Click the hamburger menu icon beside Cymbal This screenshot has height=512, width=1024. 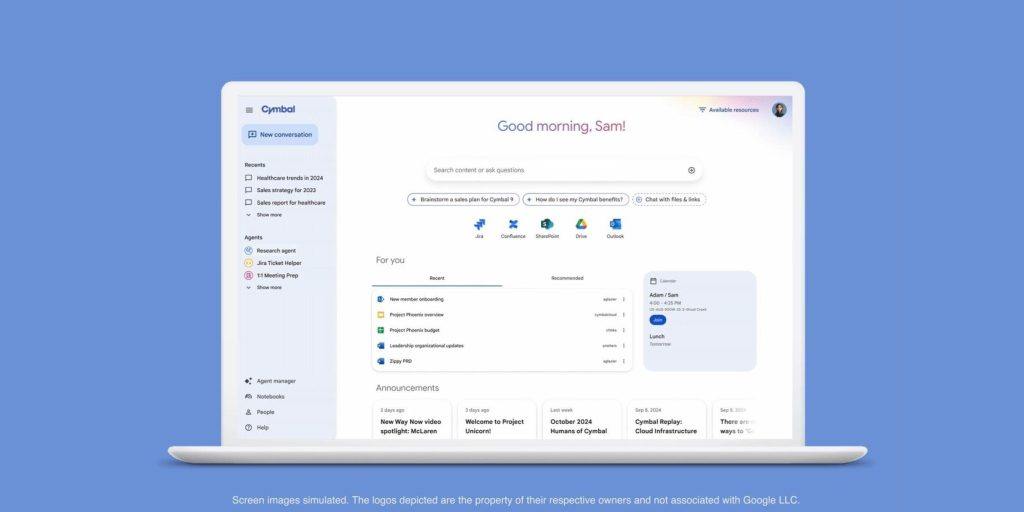[x=249, y=110]
